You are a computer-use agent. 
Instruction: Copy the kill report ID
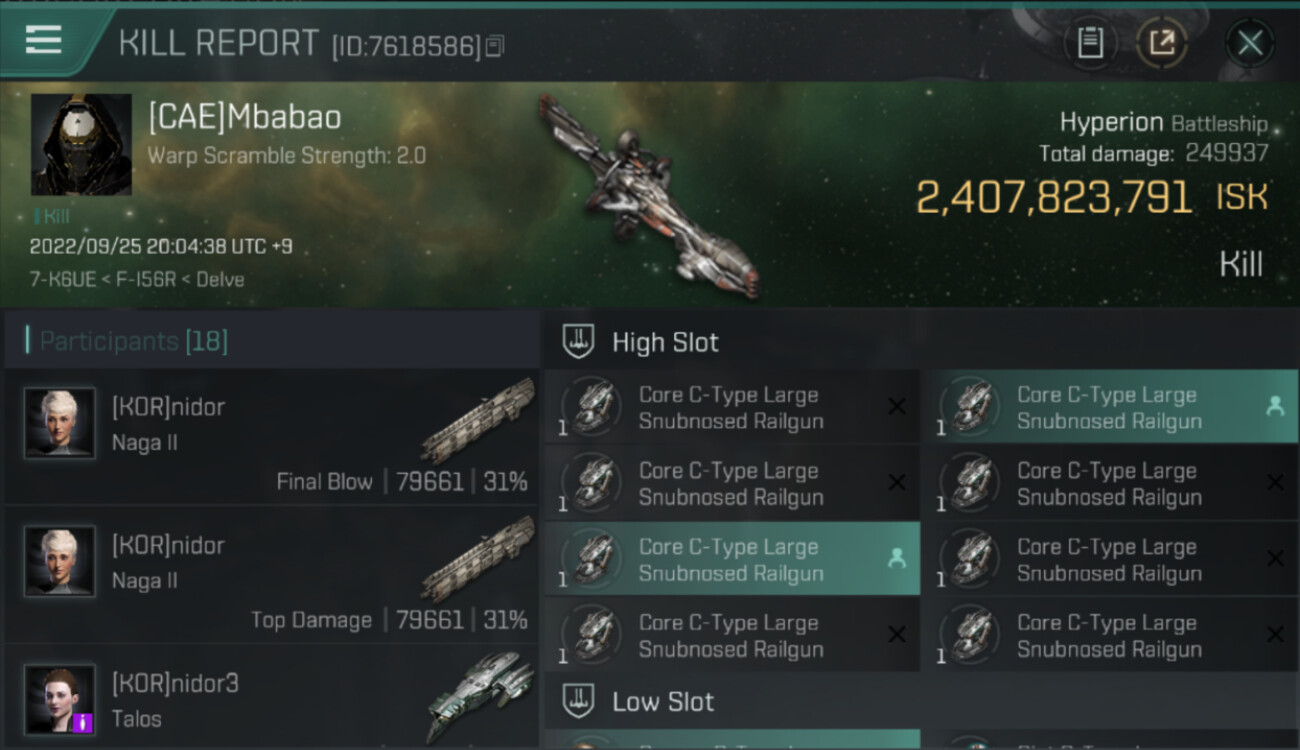(495, 46)
